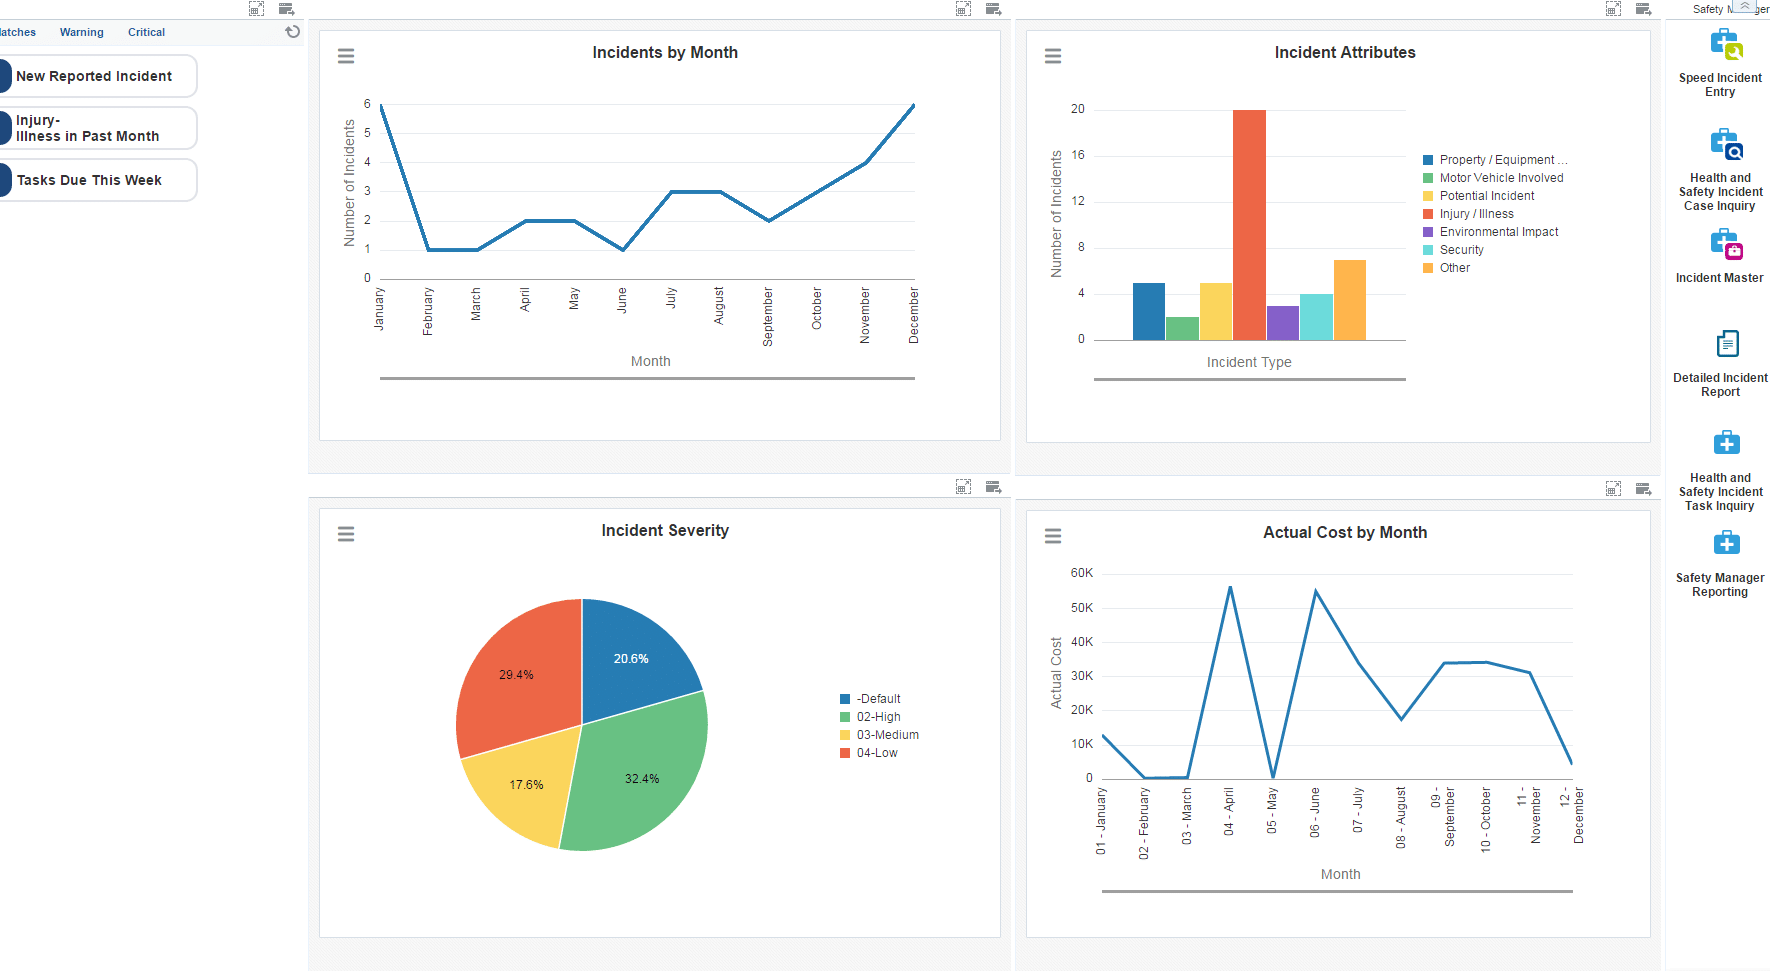
Task: Maximize the watchlist pane above Warning tab
Action: point(257,9)
